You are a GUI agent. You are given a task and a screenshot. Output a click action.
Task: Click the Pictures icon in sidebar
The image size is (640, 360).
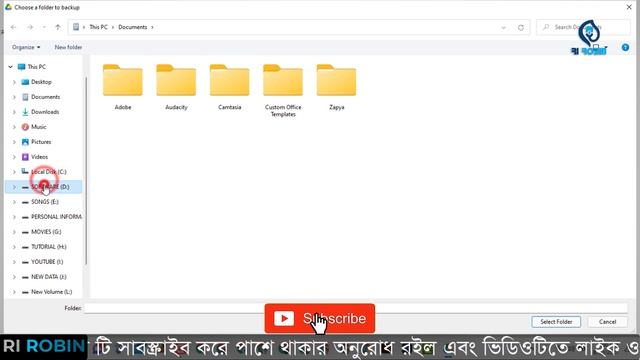(25, 142)
